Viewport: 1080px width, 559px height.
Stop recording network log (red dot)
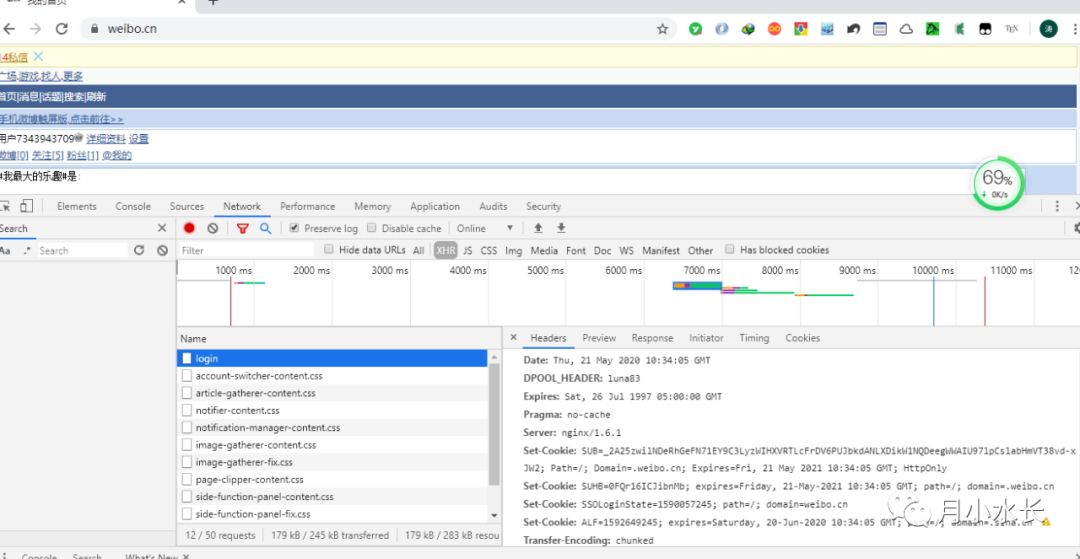189,228
